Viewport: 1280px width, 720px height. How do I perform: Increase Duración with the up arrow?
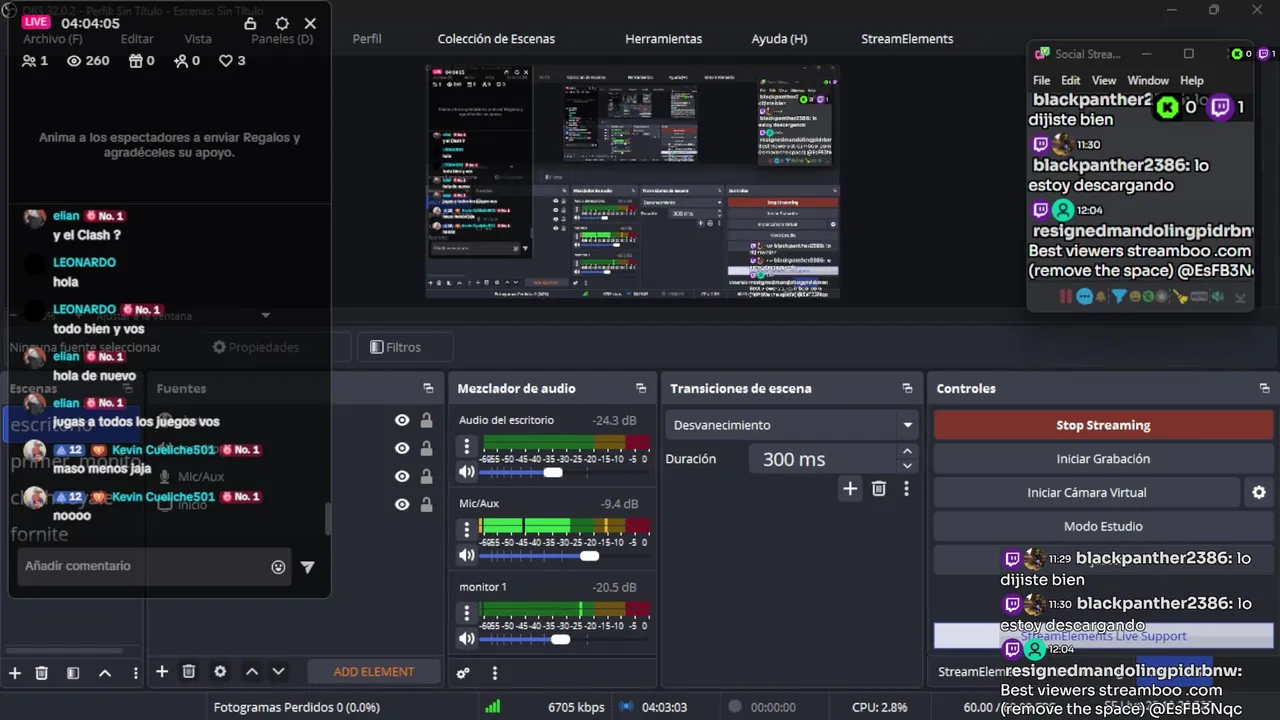click(x=907, y=452)
